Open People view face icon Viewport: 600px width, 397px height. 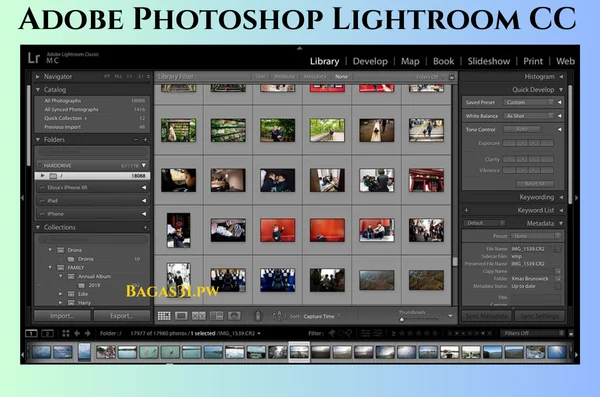coord(234,316)
